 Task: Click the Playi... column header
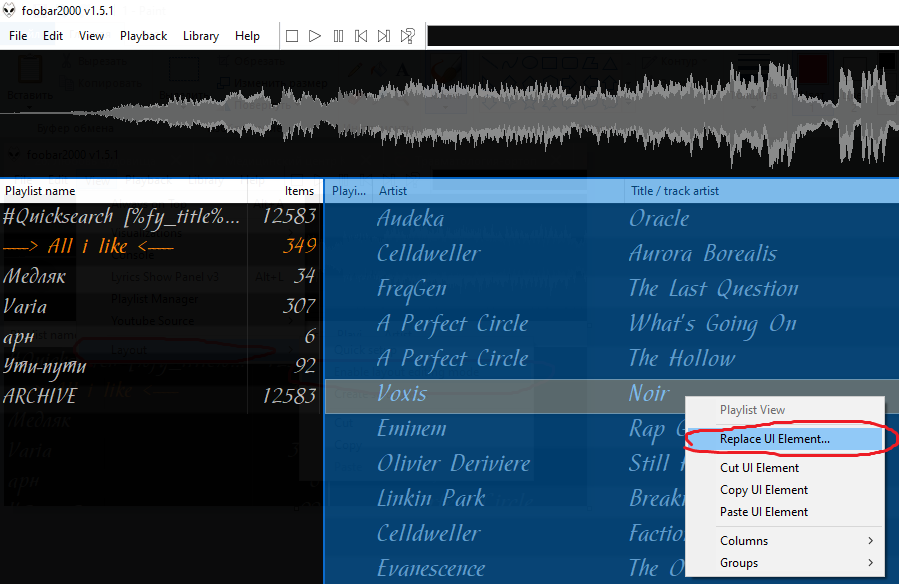tap(349, 191)
